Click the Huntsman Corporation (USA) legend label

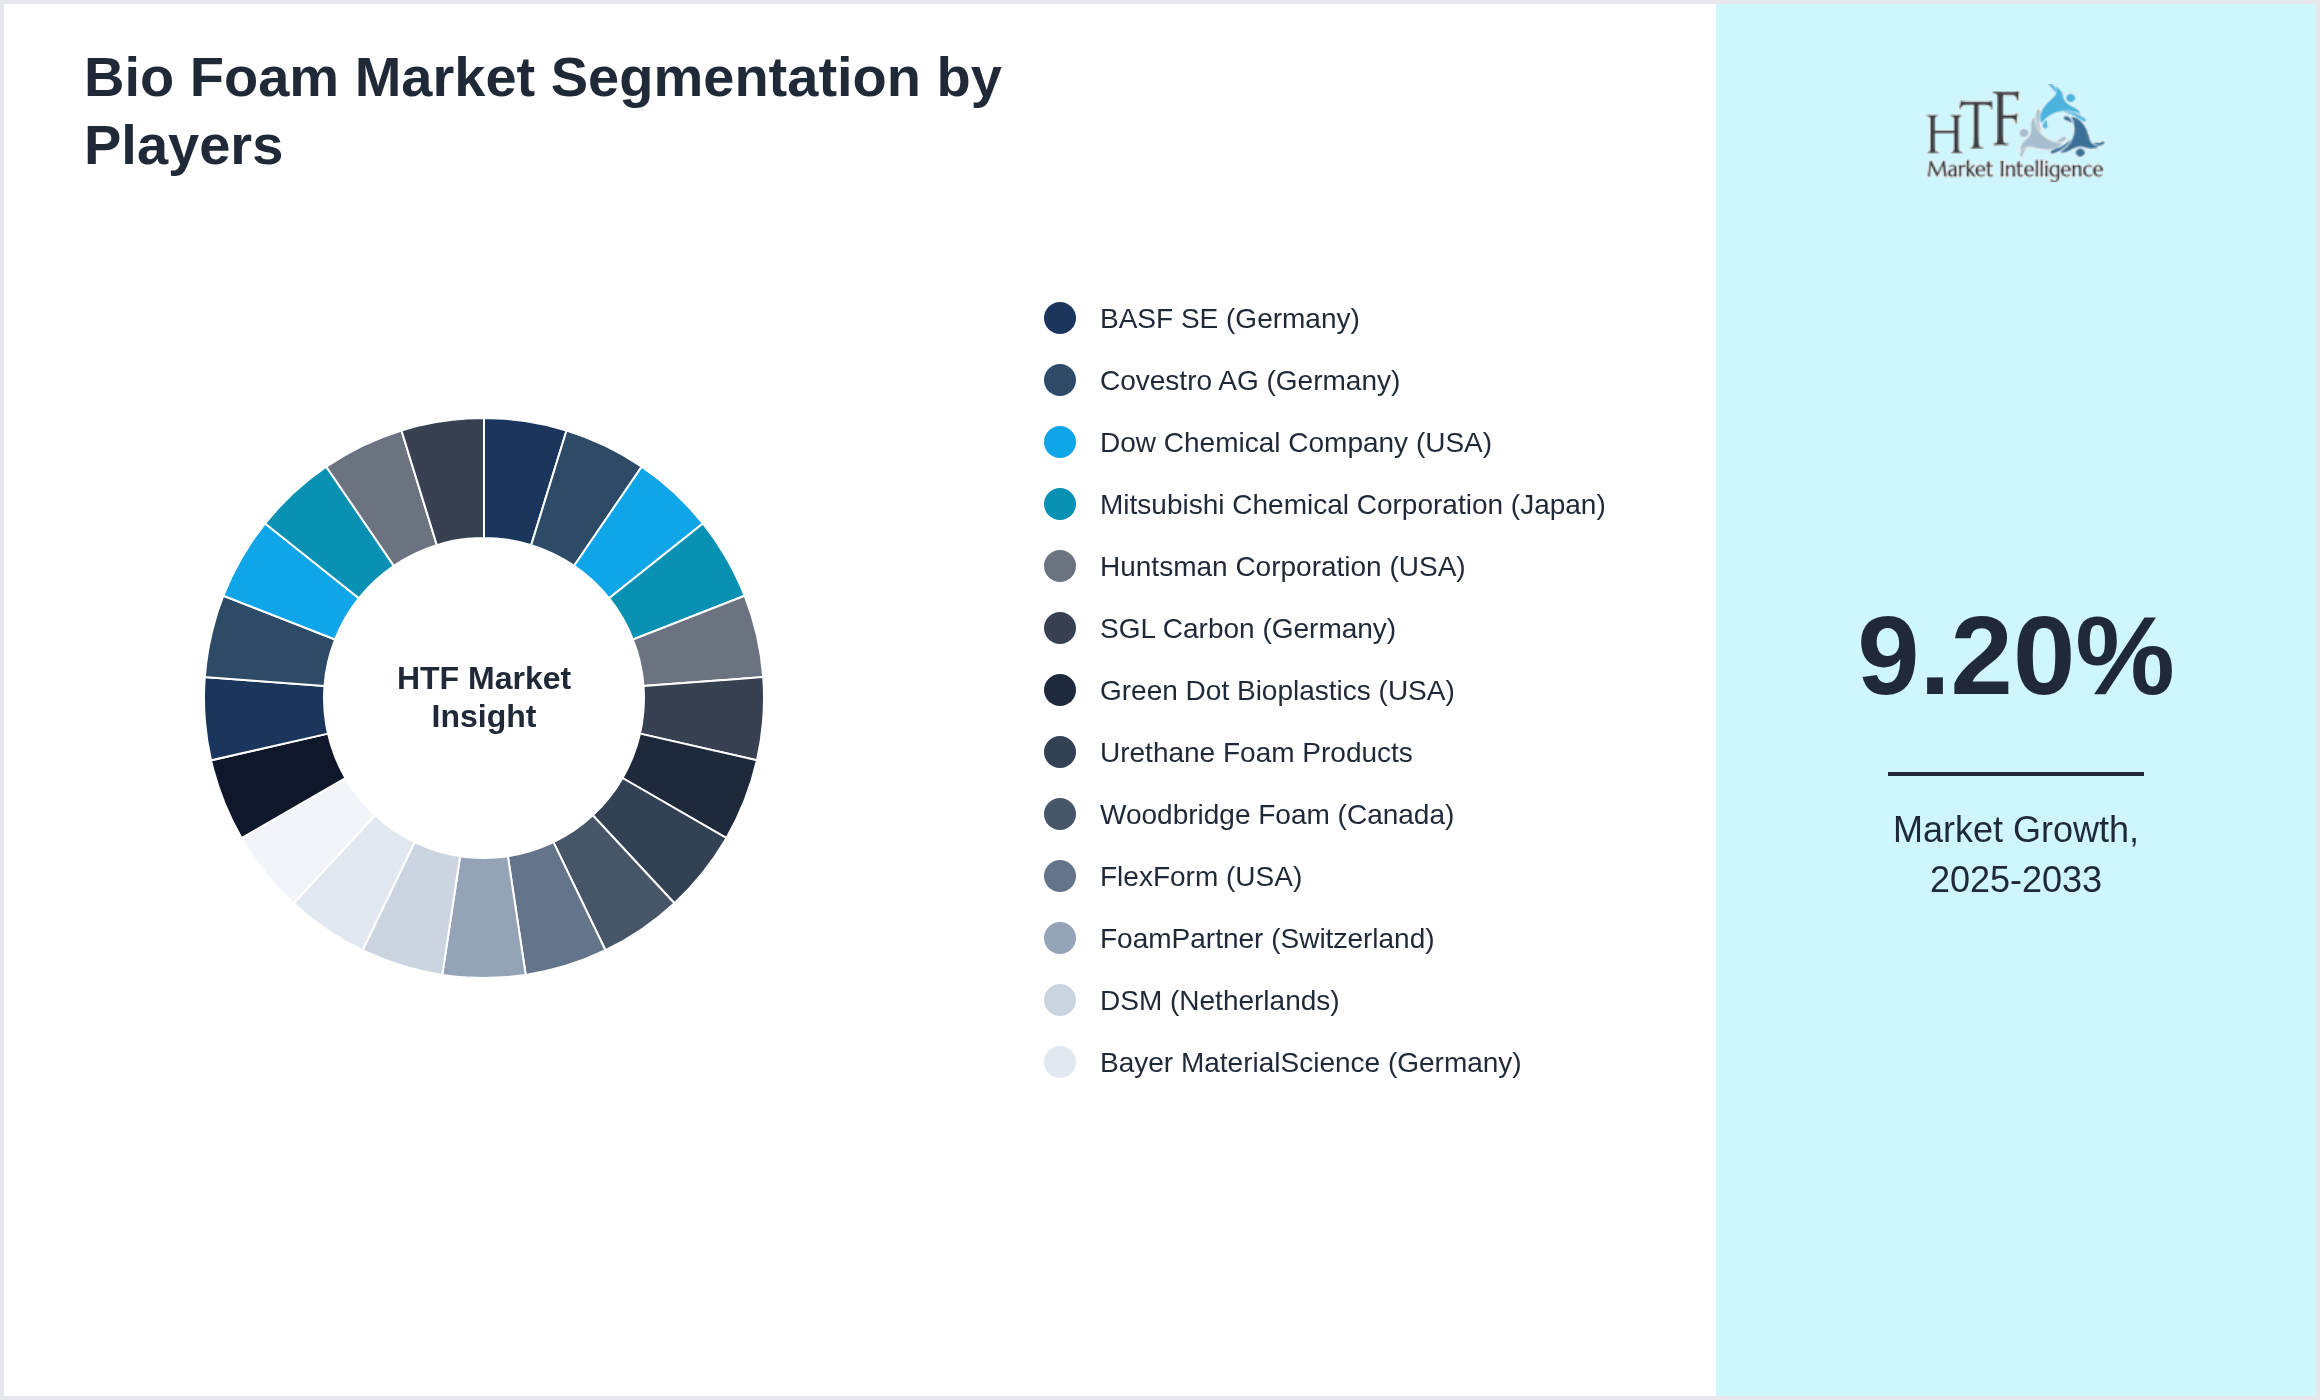1281,566
